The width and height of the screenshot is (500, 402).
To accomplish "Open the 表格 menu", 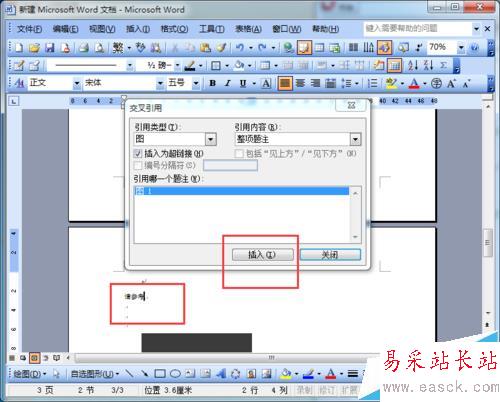I will tap(248, 29).
